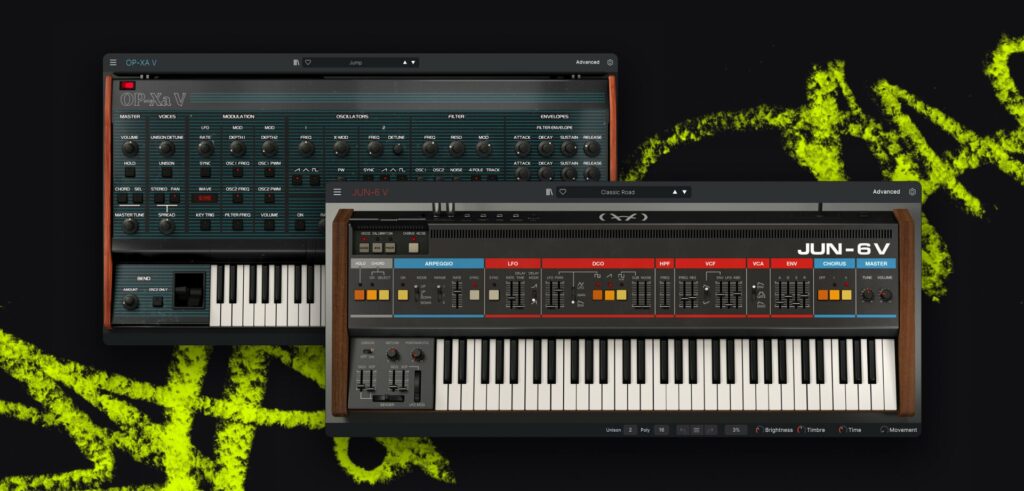The width and height of the screenshot is (1024, 491).
Task: Open preset library icon in JUN-6 V
Action: [x=550, y=192]
